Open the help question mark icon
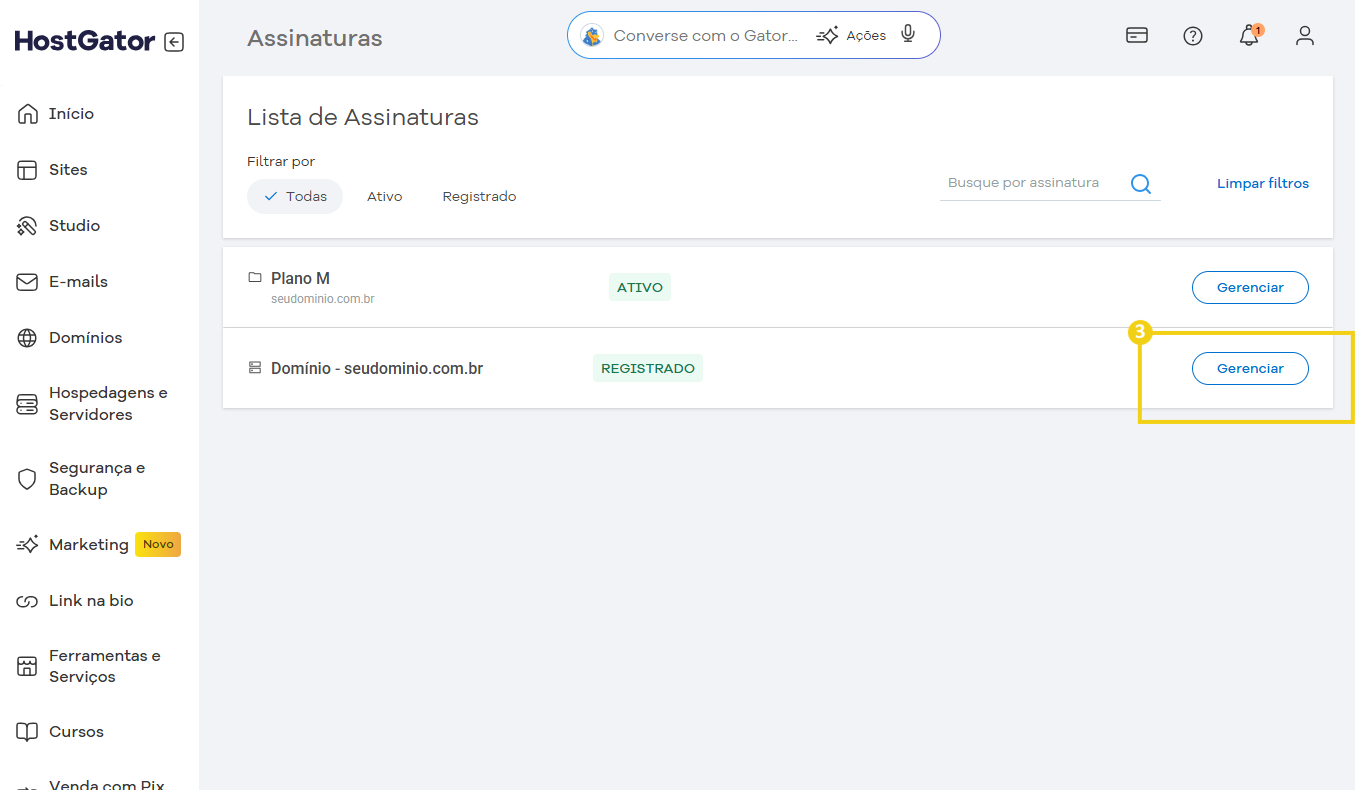1355x790 pixels. (x=1192, y=36)
